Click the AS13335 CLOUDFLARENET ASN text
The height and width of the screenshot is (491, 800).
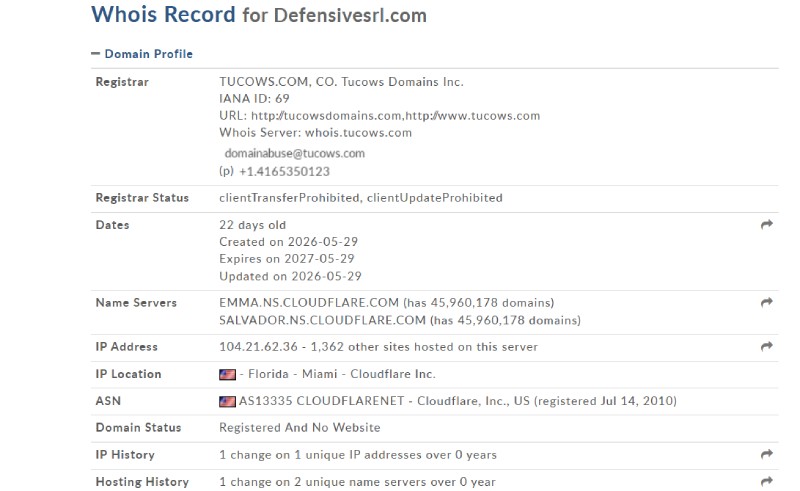coord(321,401)
